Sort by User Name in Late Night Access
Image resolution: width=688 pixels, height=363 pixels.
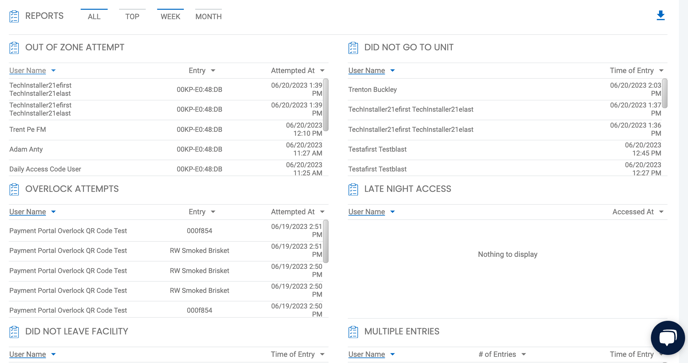(366, 212)
